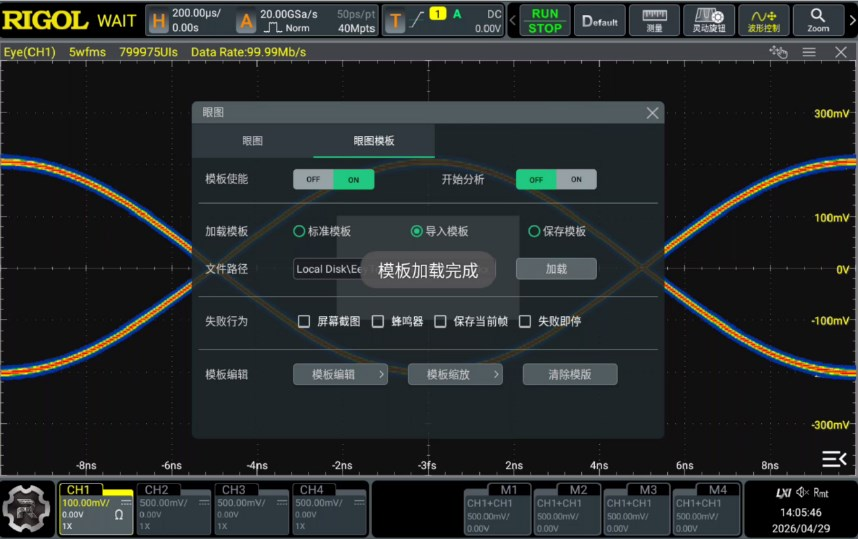Check the 屏幕截图 screenshot checkbox
The width and height of the screenshot is (858, 539).
click(304, 321)
